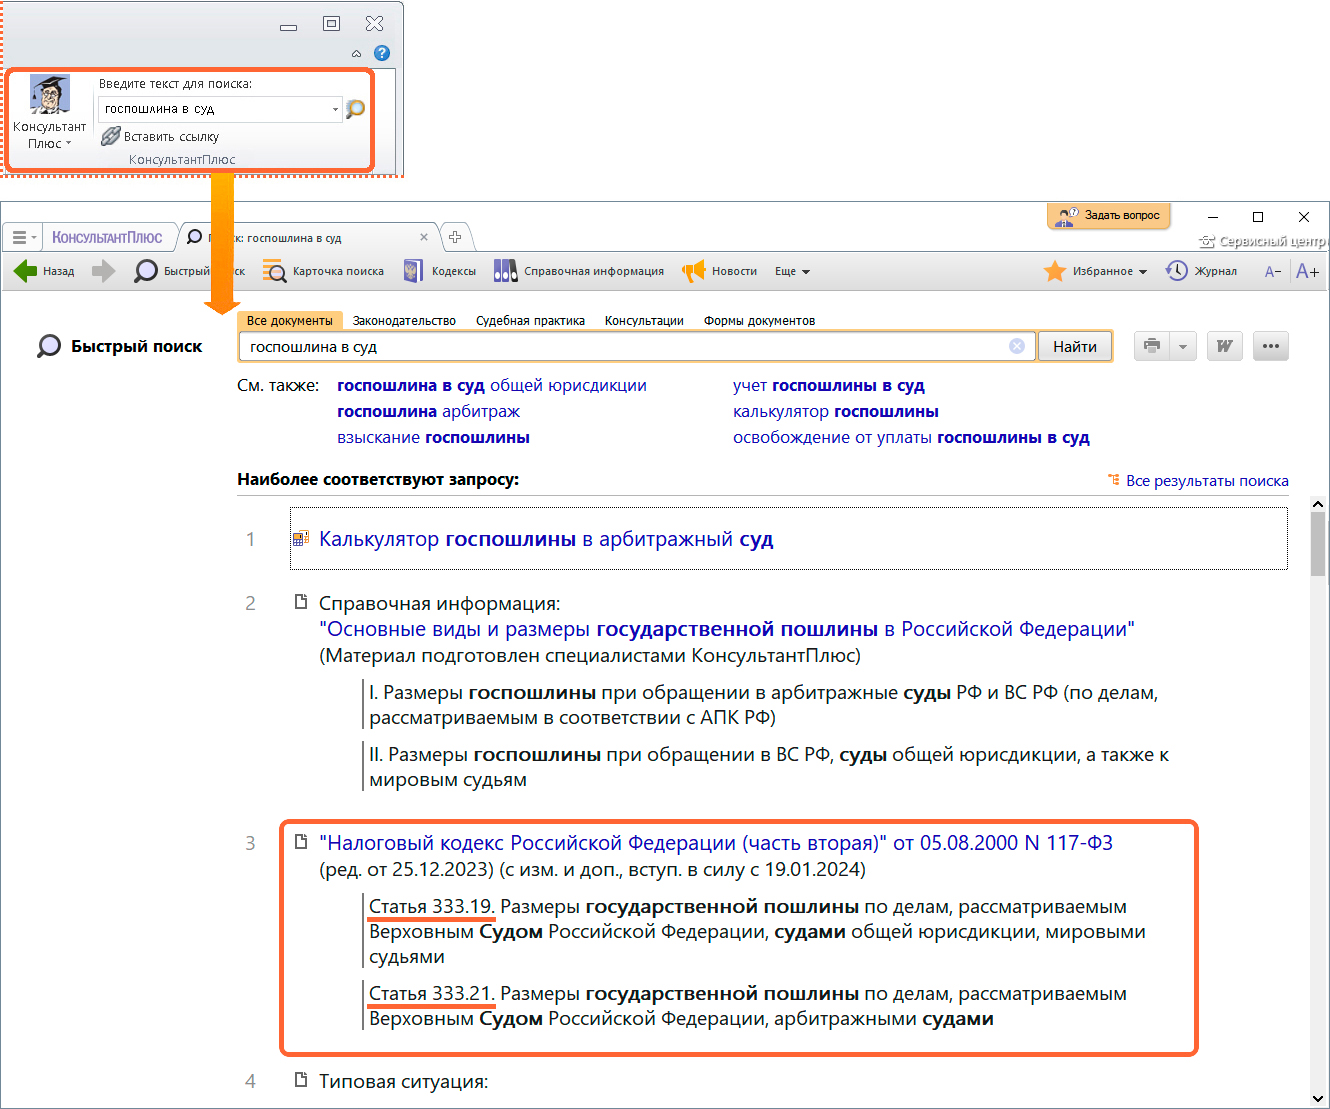
Task: Open Основные виды и размеры государственной пошлины
Action: tap(727, 629)
